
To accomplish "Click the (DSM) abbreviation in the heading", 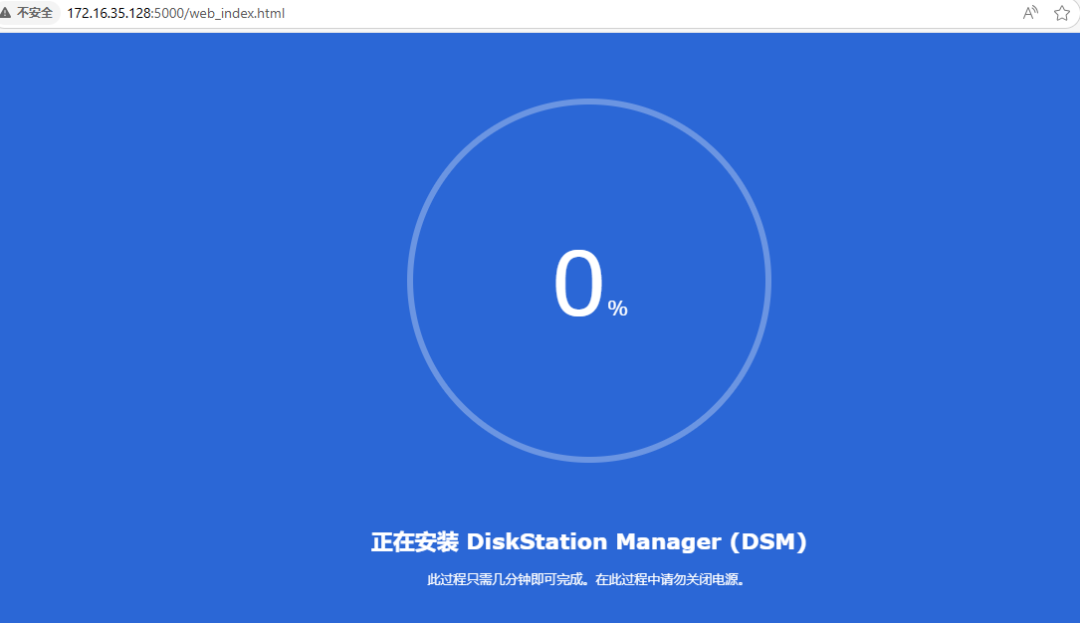I will tap(767, 542).
